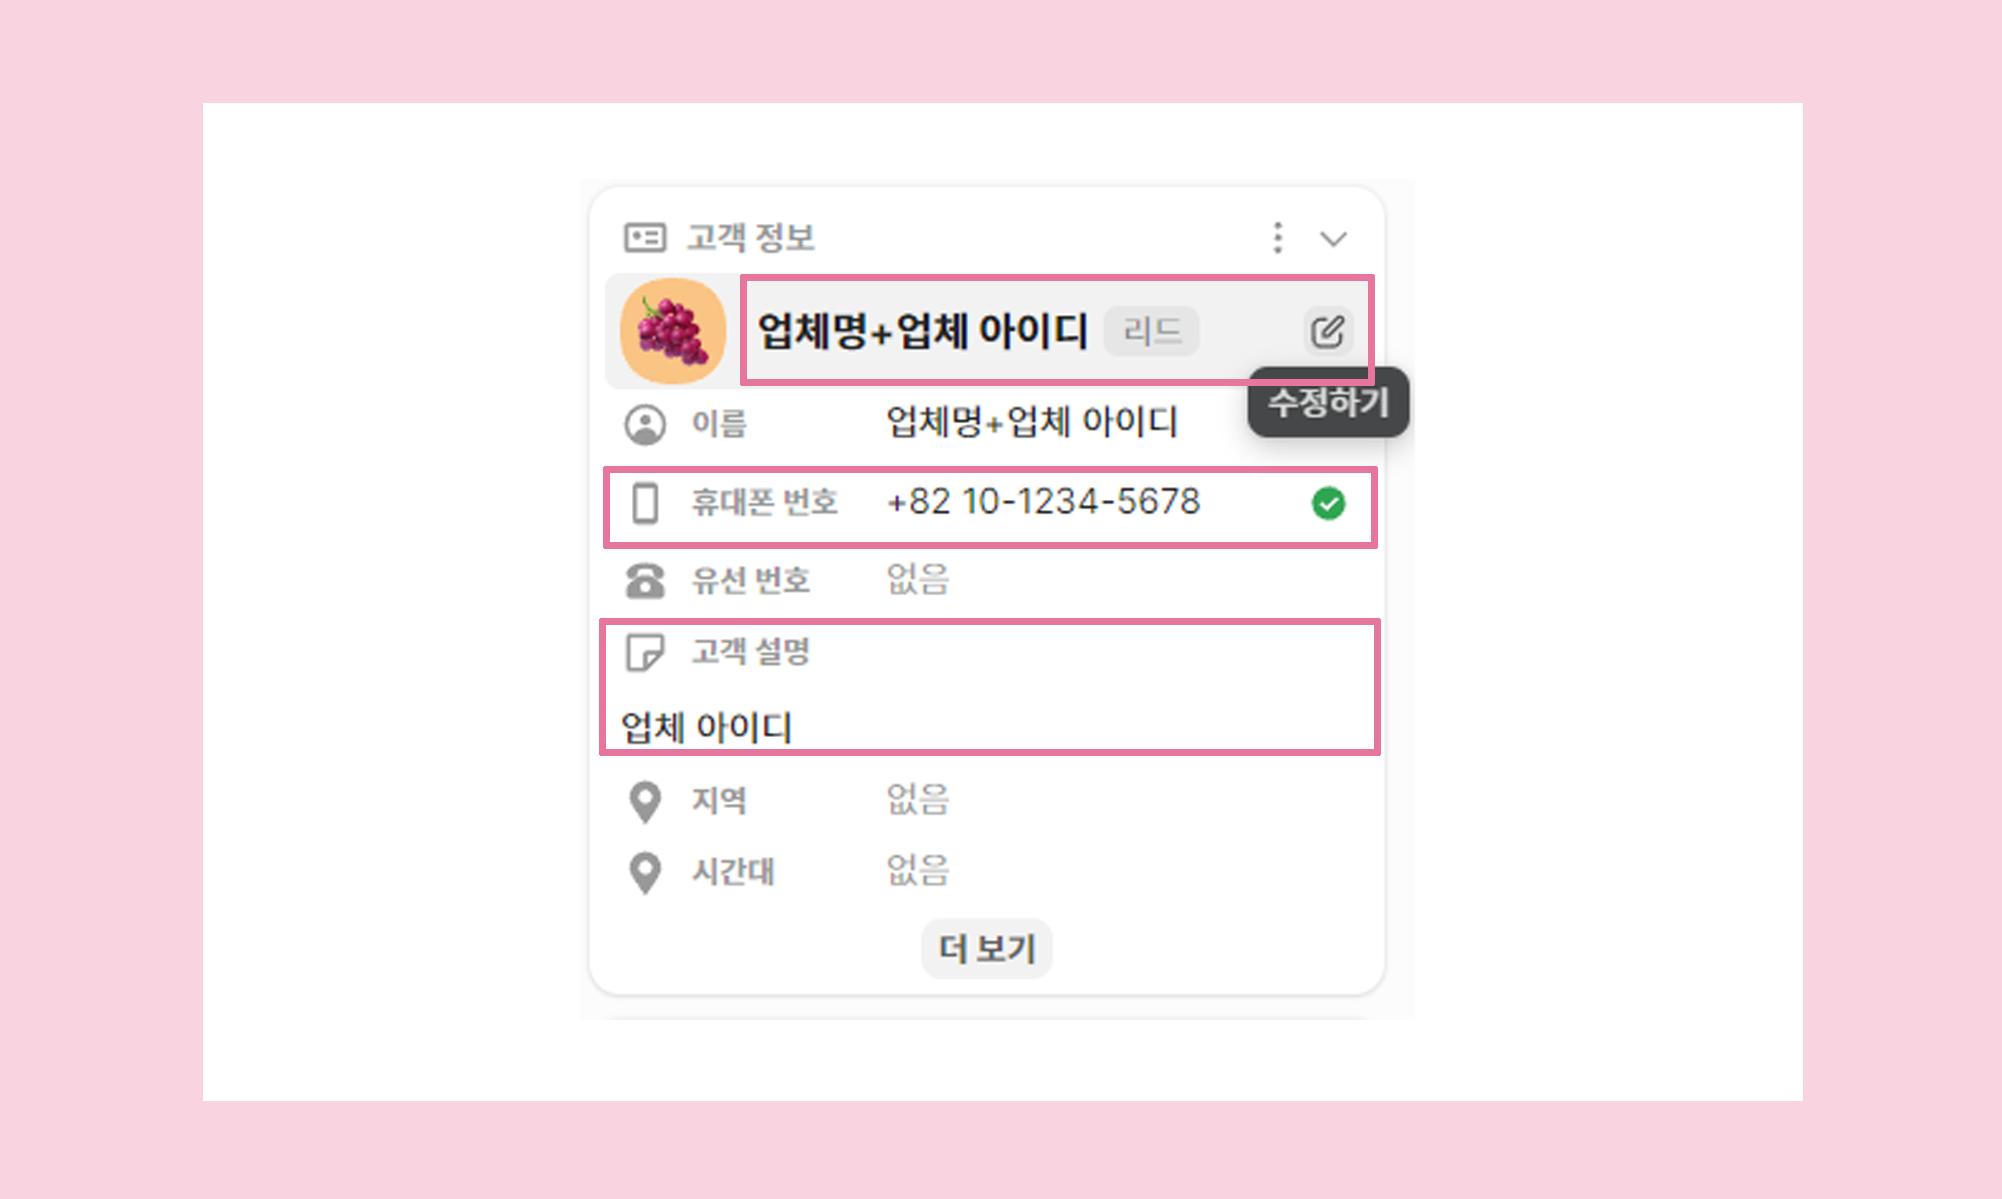Click the grape profile avatar

(673, 331)
